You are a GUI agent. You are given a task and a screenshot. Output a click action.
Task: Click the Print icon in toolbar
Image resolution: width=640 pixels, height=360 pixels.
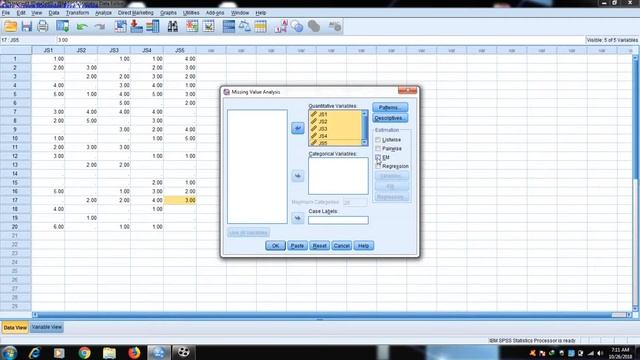pyautogui.click(x=42, y=27)
